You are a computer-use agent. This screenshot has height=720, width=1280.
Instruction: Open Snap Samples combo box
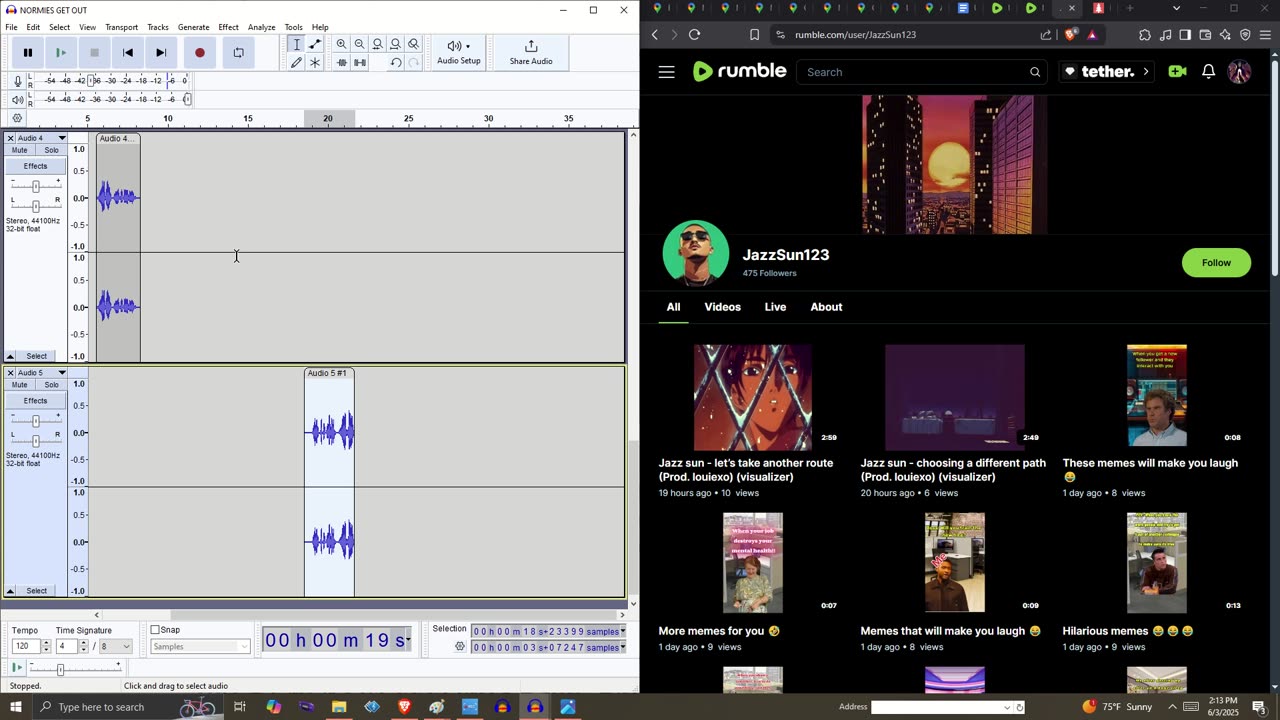(200, 647)
